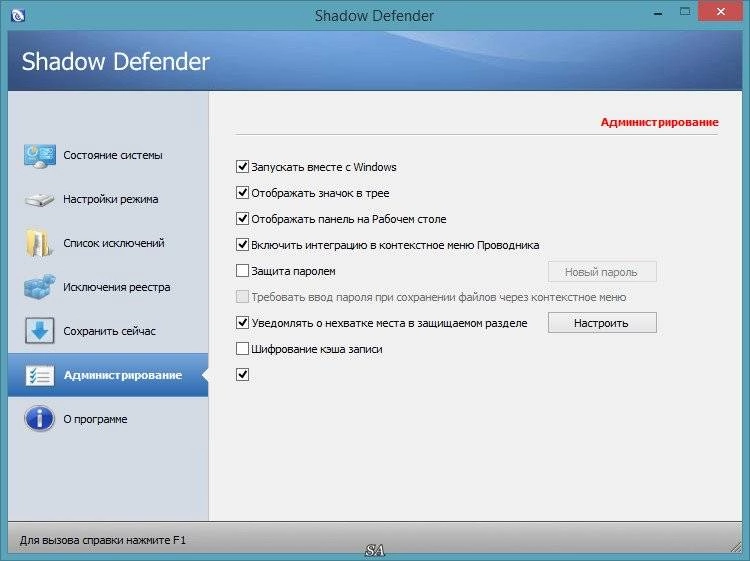
Task: Click the Administration checklist icon
Action: 39,375
